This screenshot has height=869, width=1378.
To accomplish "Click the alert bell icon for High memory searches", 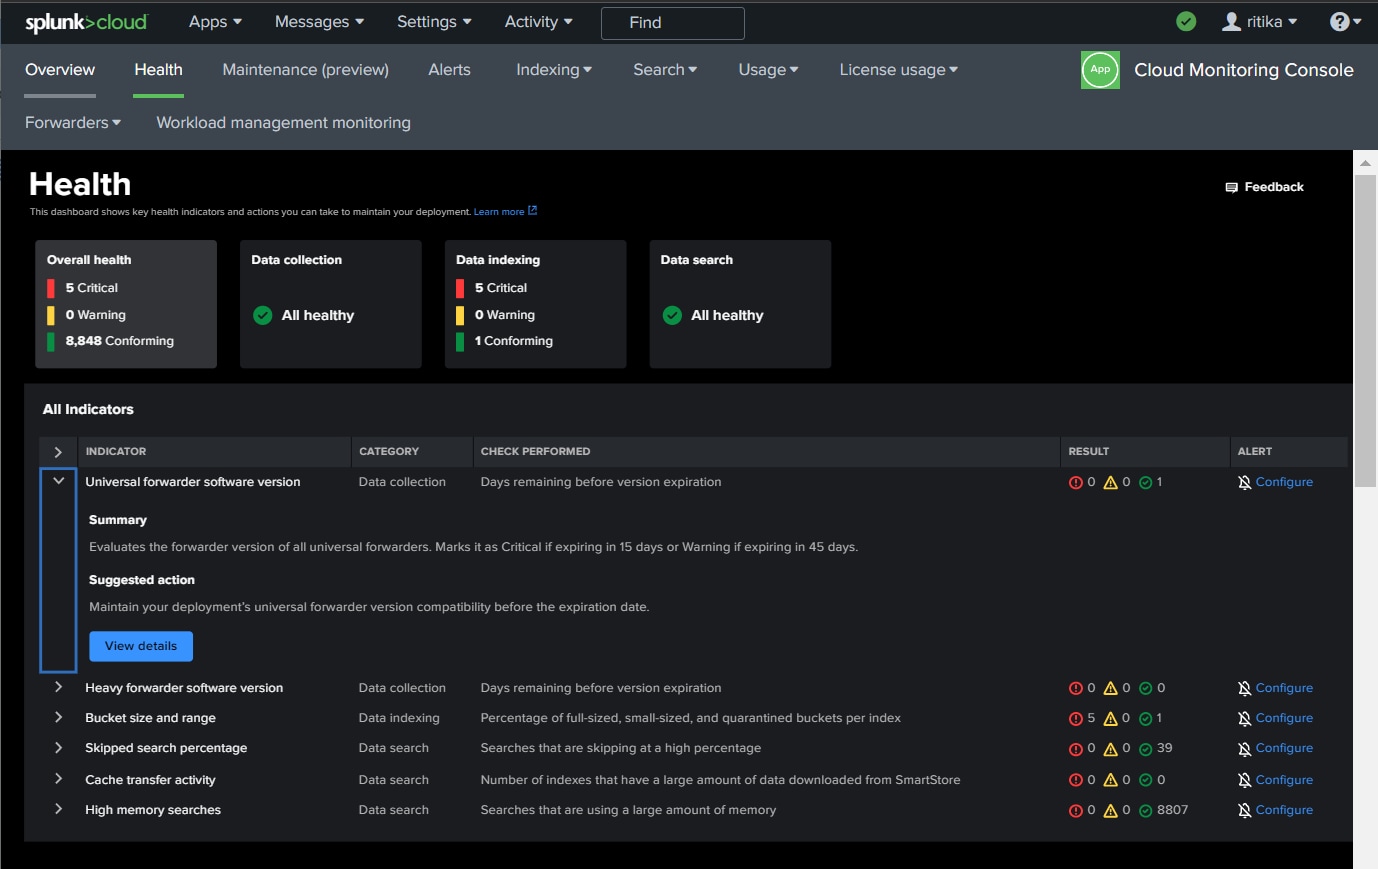I will [1244, 811].
